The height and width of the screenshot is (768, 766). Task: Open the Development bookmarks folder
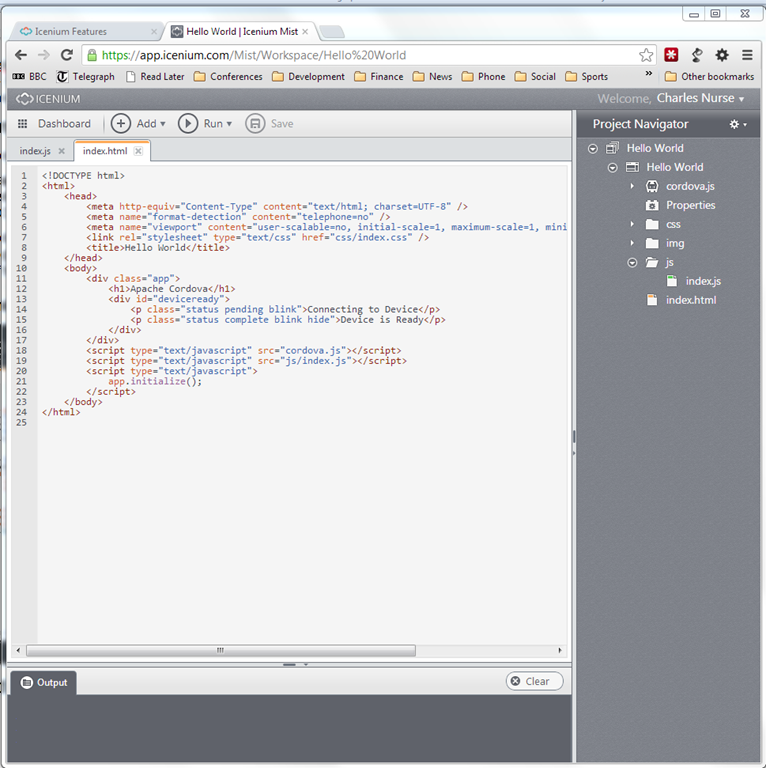(x=308, y=76)
